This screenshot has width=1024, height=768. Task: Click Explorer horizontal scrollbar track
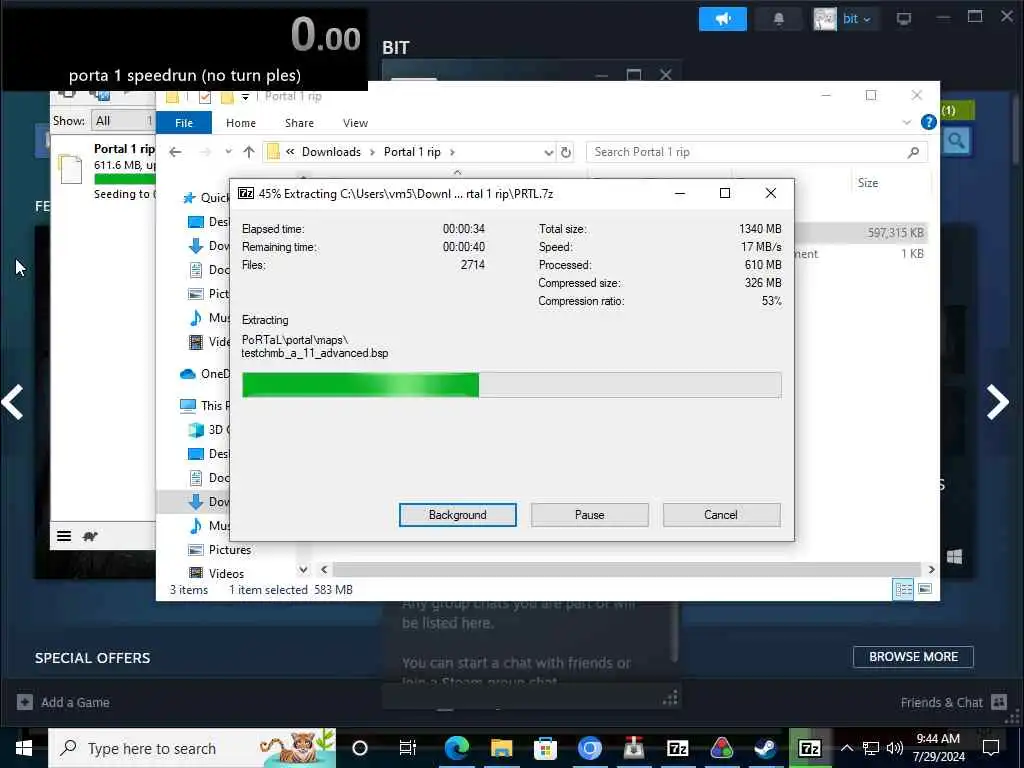[627, 569]
